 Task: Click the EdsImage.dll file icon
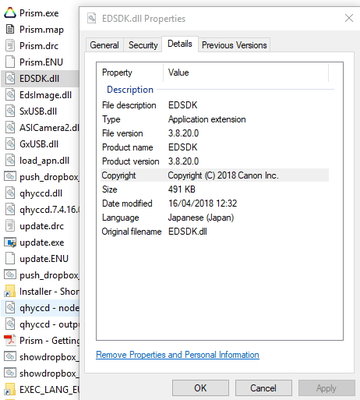point(10,95)
